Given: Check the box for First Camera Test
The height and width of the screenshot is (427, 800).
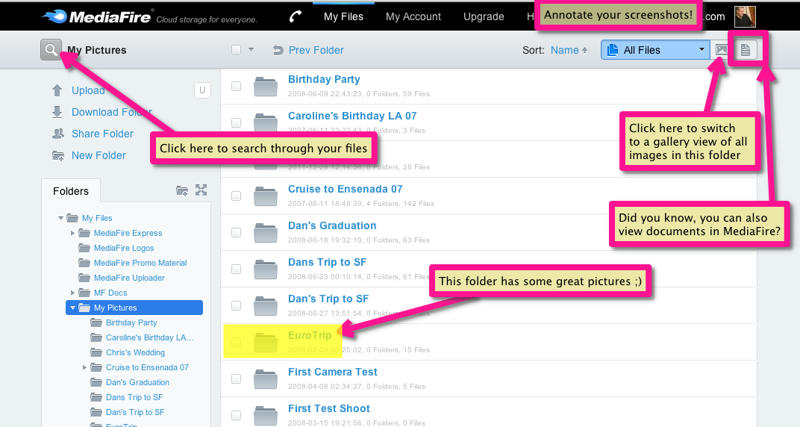Looking at the screenshot, I should [x=236, y=379].
